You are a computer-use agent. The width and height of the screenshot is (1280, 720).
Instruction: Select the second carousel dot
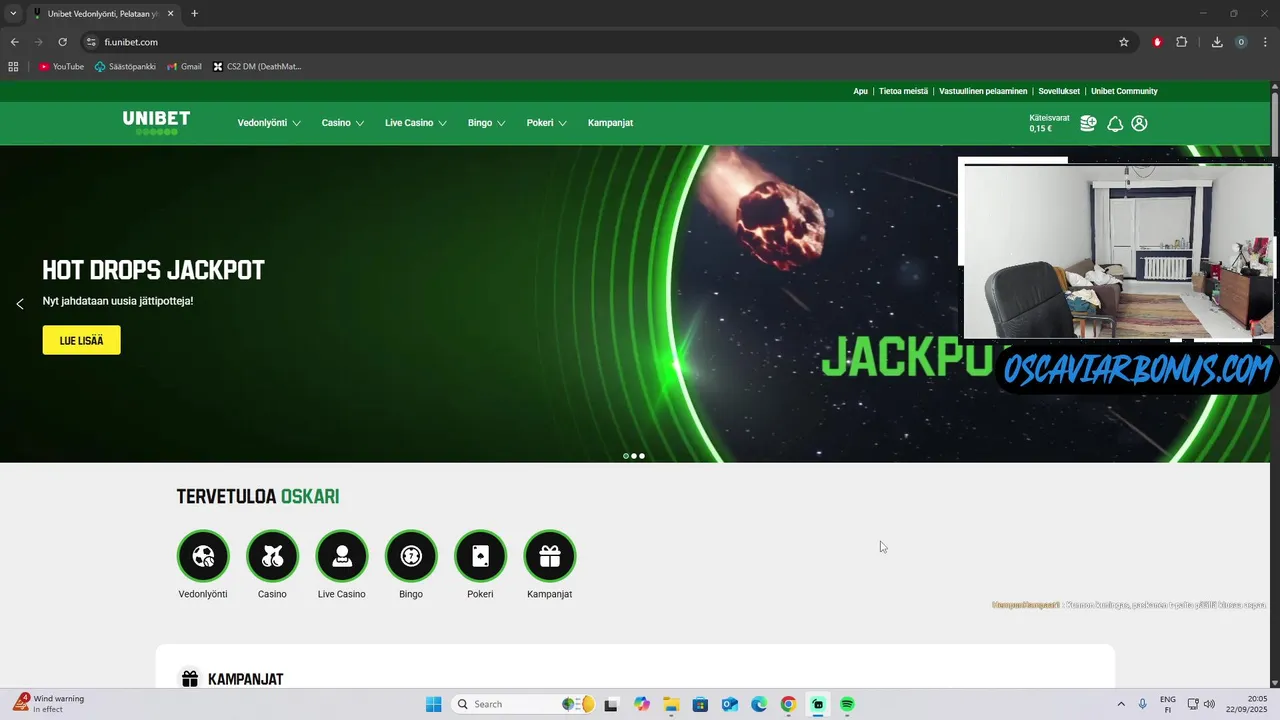click(x=634, y=456)
